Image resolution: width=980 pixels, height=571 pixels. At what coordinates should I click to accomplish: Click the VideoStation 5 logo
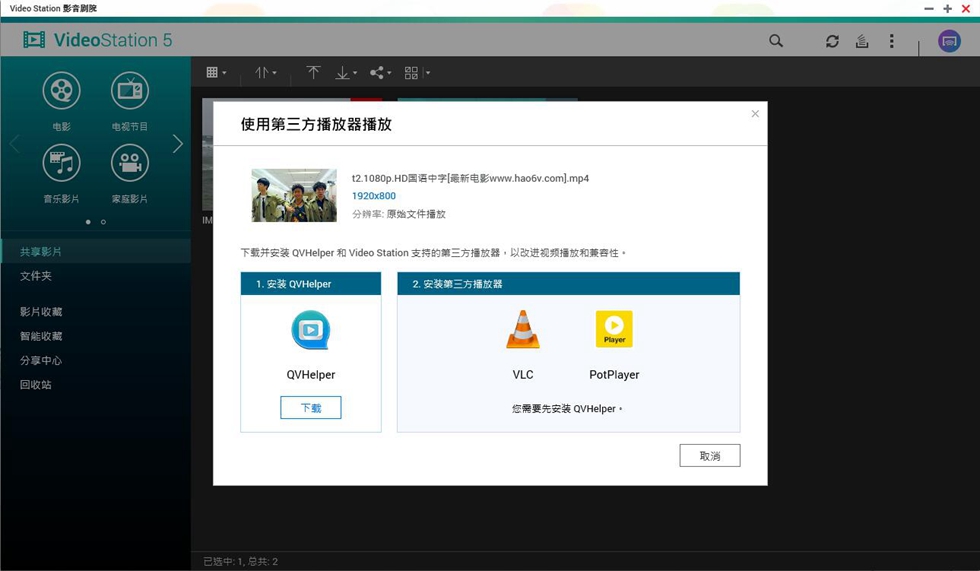coord(98,40)
